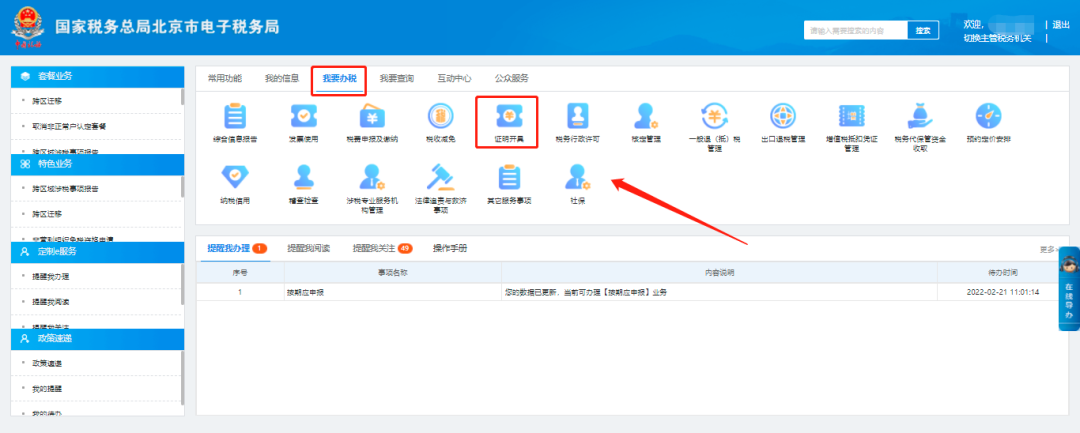Click 定制e服务 panel scrollbar
The height and width of the screenshot is (433, 1080).
tap(183, 284)
